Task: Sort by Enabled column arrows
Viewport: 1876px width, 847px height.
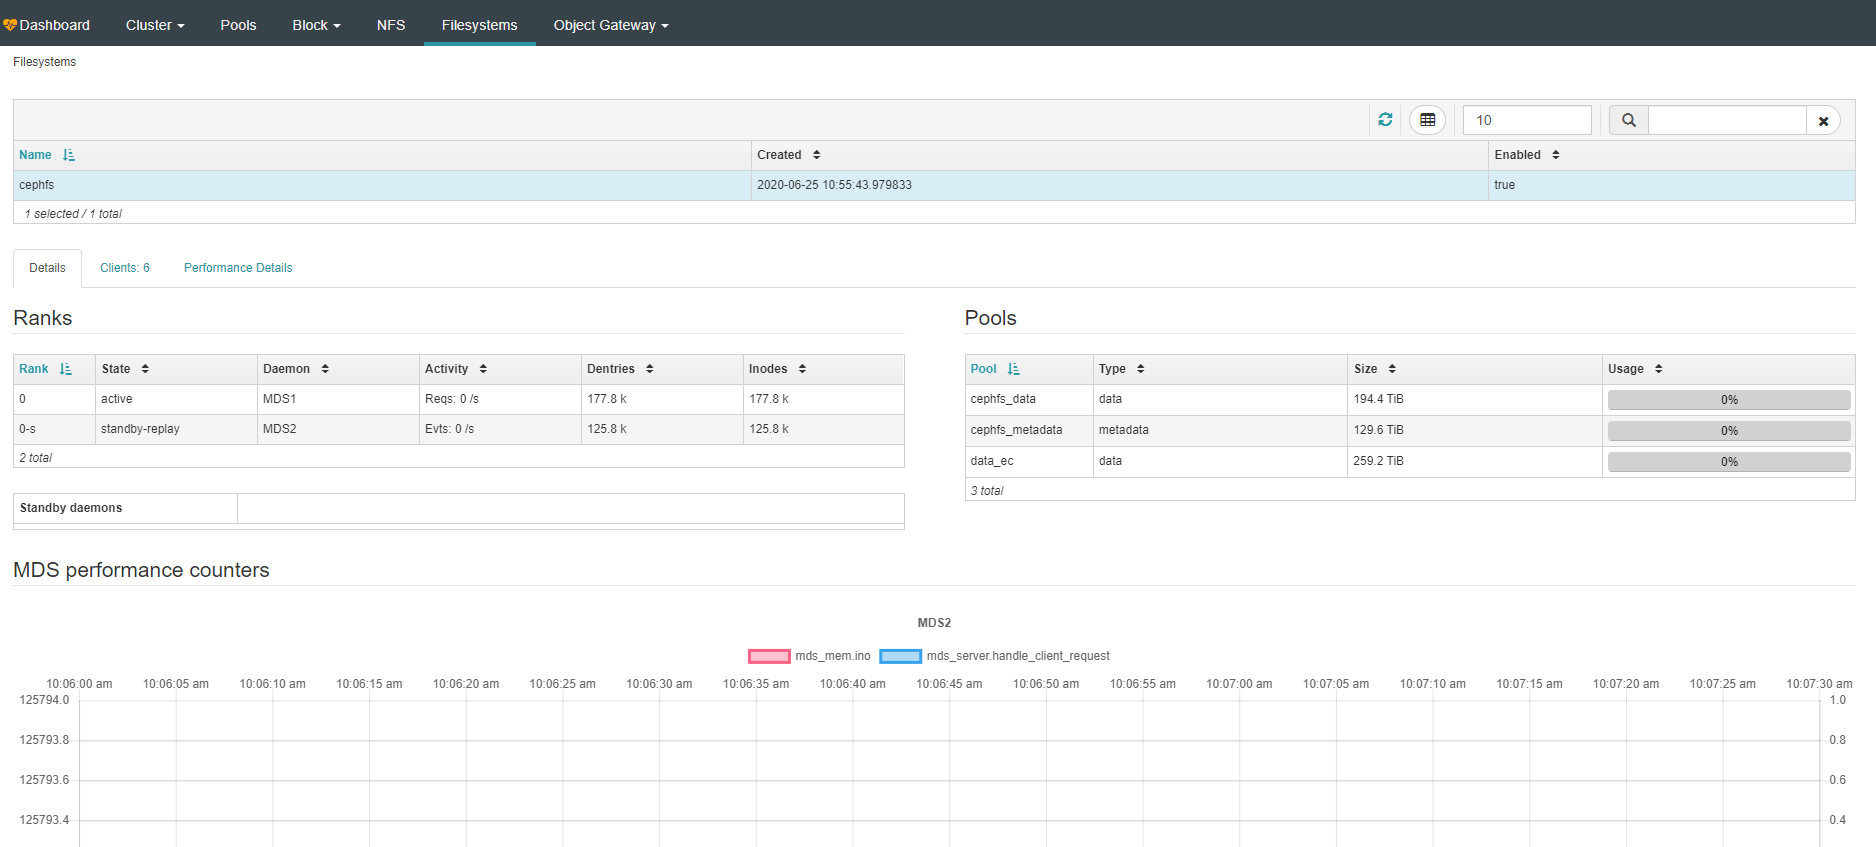Action: click(x=1556, y=155)
